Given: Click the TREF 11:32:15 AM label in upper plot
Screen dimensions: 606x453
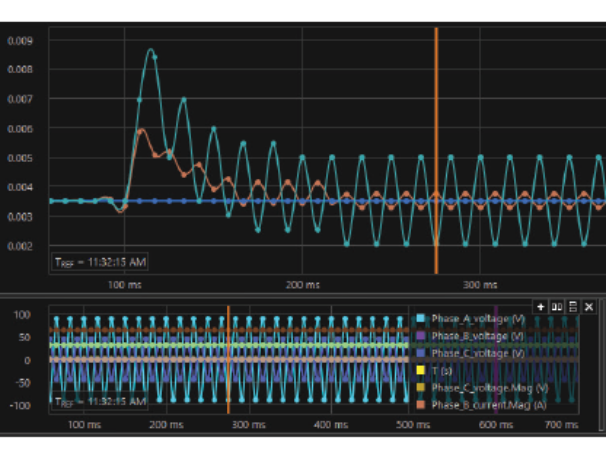Looking at the screenshot, I should (x=100, y=262).
